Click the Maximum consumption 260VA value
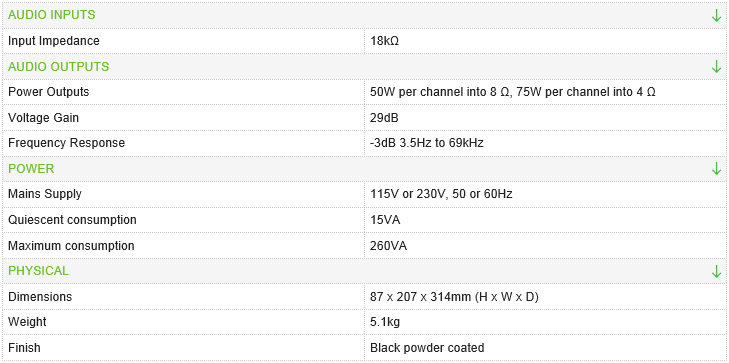Image resolution: width=729 pixels, height=363 pixels. tap(388, 245)
